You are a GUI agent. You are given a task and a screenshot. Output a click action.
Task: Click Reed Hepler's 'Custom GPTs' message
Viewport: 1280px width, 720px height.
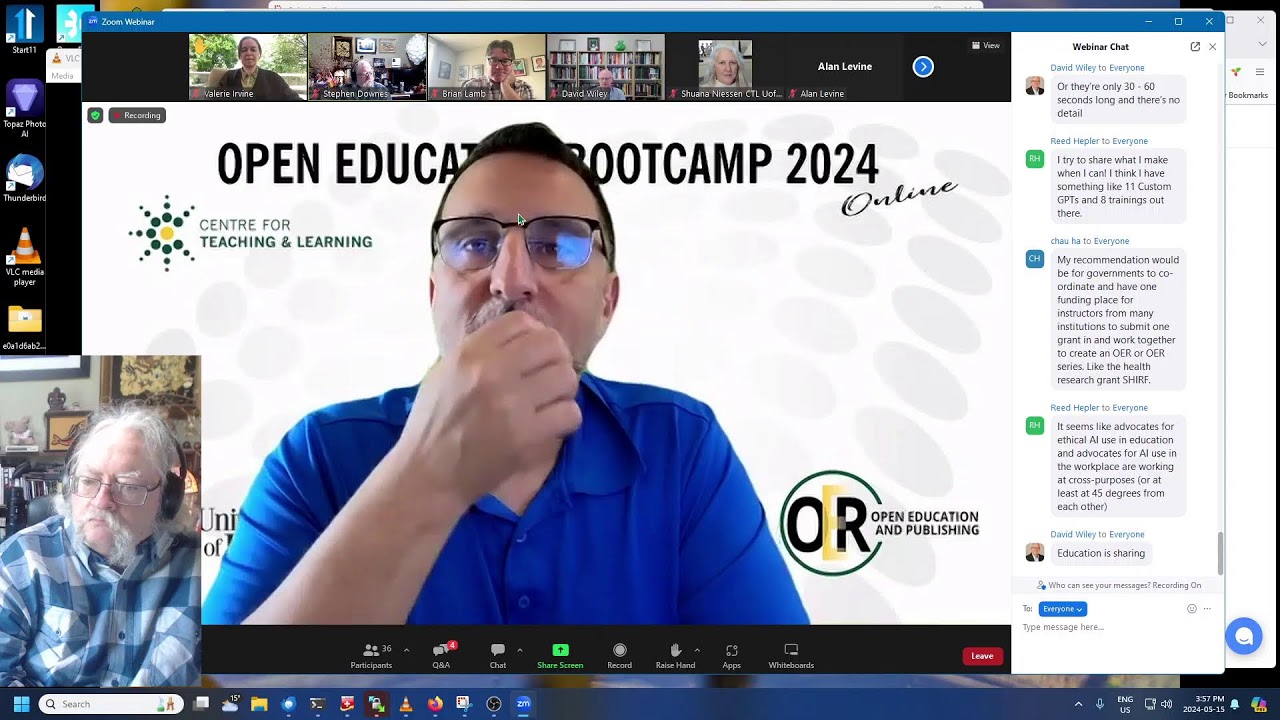(x=1118, y=187)
